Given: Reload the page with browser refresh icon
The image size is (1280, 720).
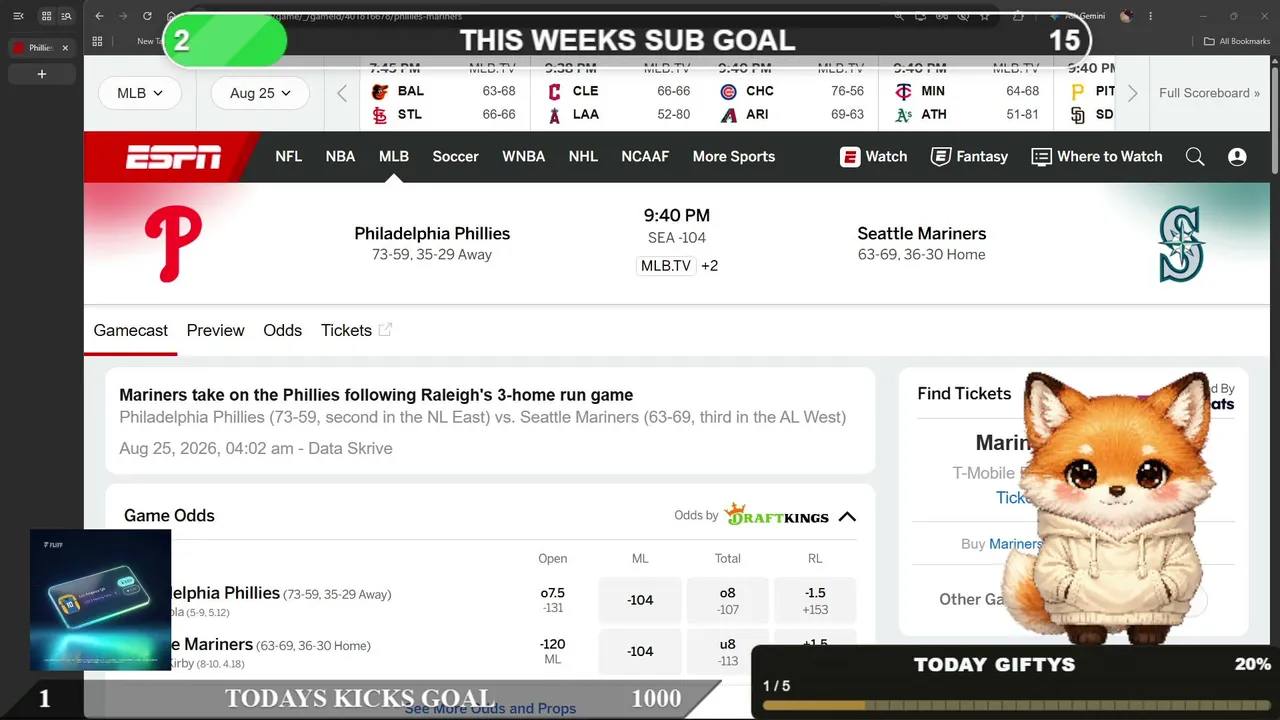Looking at the screenshot, I should [147, 16].
